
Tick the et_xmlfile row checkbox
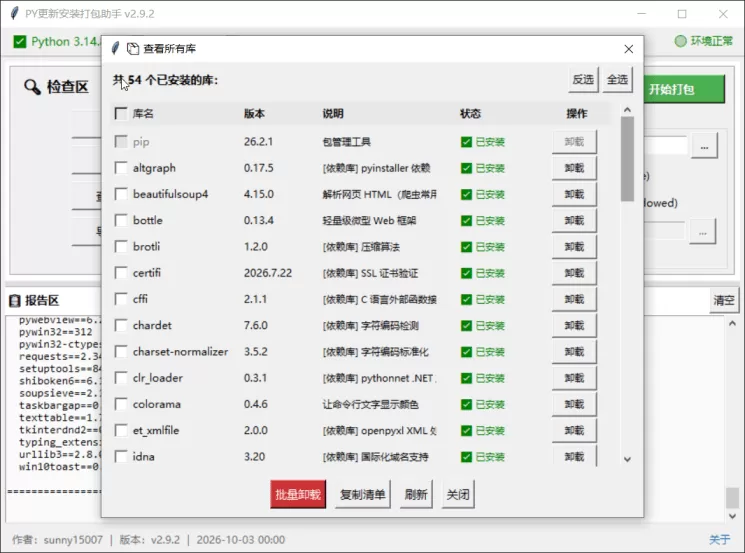121,430
